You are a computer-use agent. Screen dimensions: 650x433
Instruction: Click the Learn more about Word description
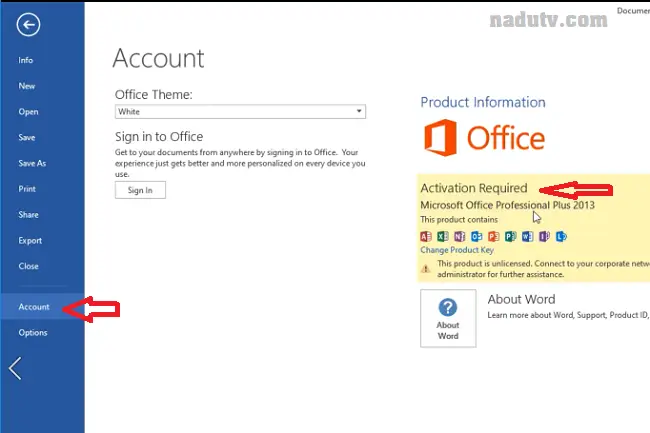pos(568,315)
